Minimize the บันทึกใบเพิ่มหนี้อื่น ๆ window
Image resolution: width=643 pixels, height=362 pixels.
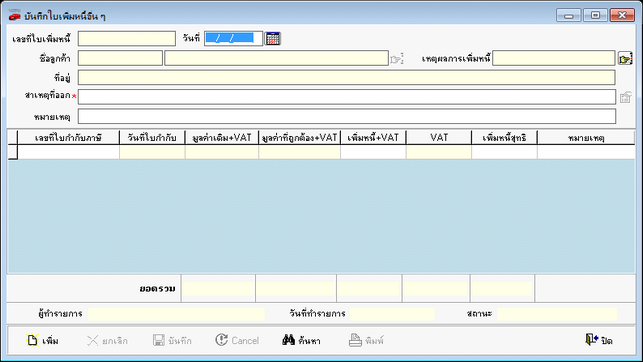568,16
